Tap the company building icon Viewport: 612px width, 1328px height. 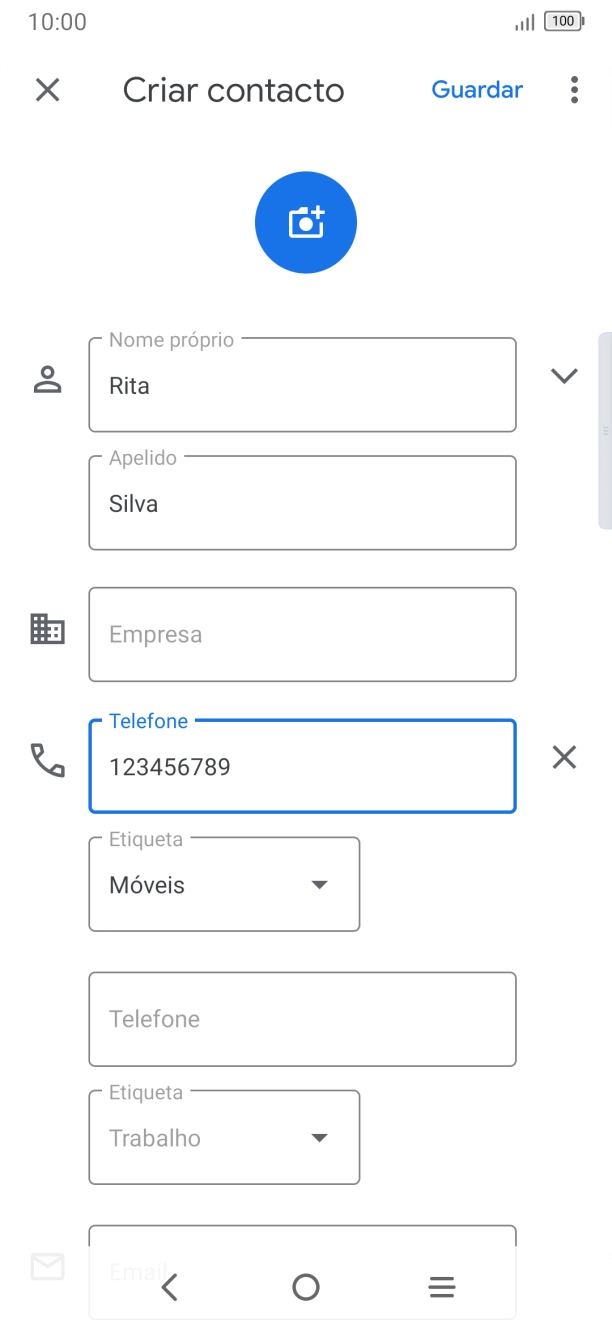click(x=47, y=629)
